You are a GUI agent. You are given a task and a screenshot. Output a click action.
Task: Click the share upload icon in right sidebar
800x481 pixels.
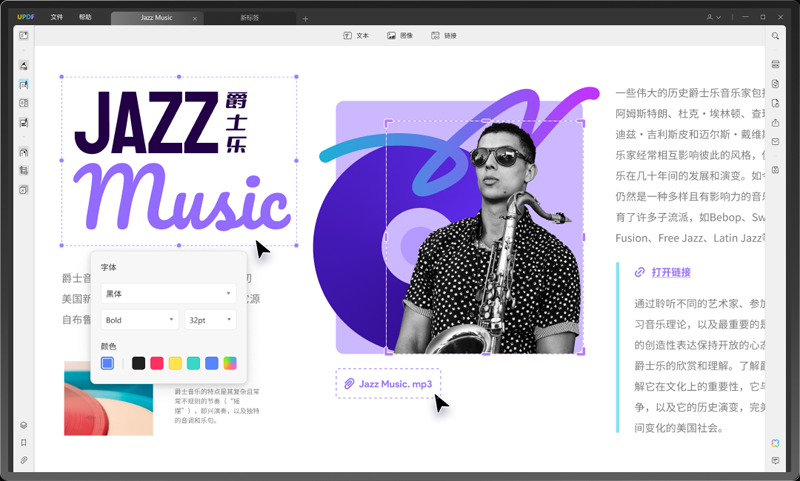(775, 122)
